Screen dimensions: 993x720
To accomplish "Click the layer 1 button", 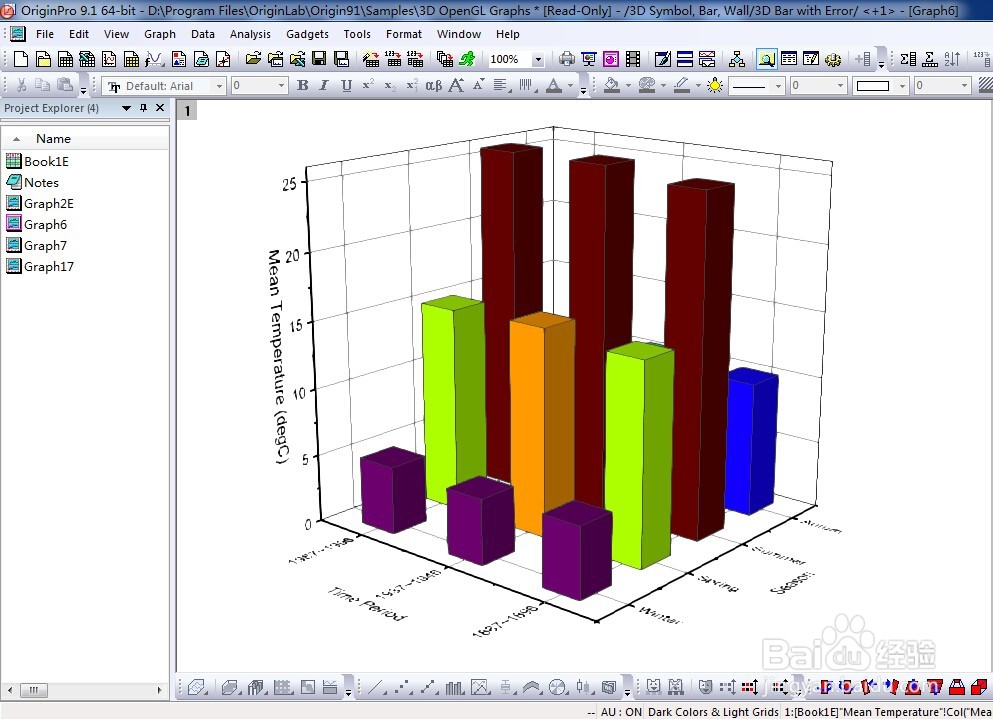I will pos(187,111).
